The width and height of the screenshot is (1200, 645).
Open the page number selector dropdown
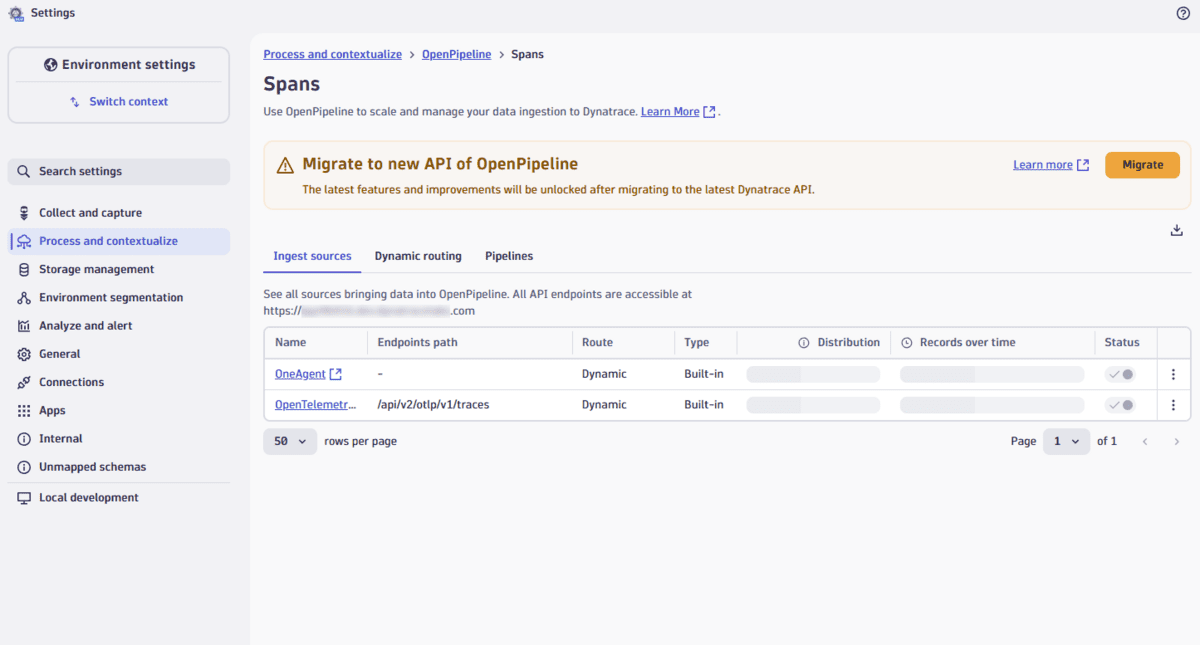[1066, 440]
